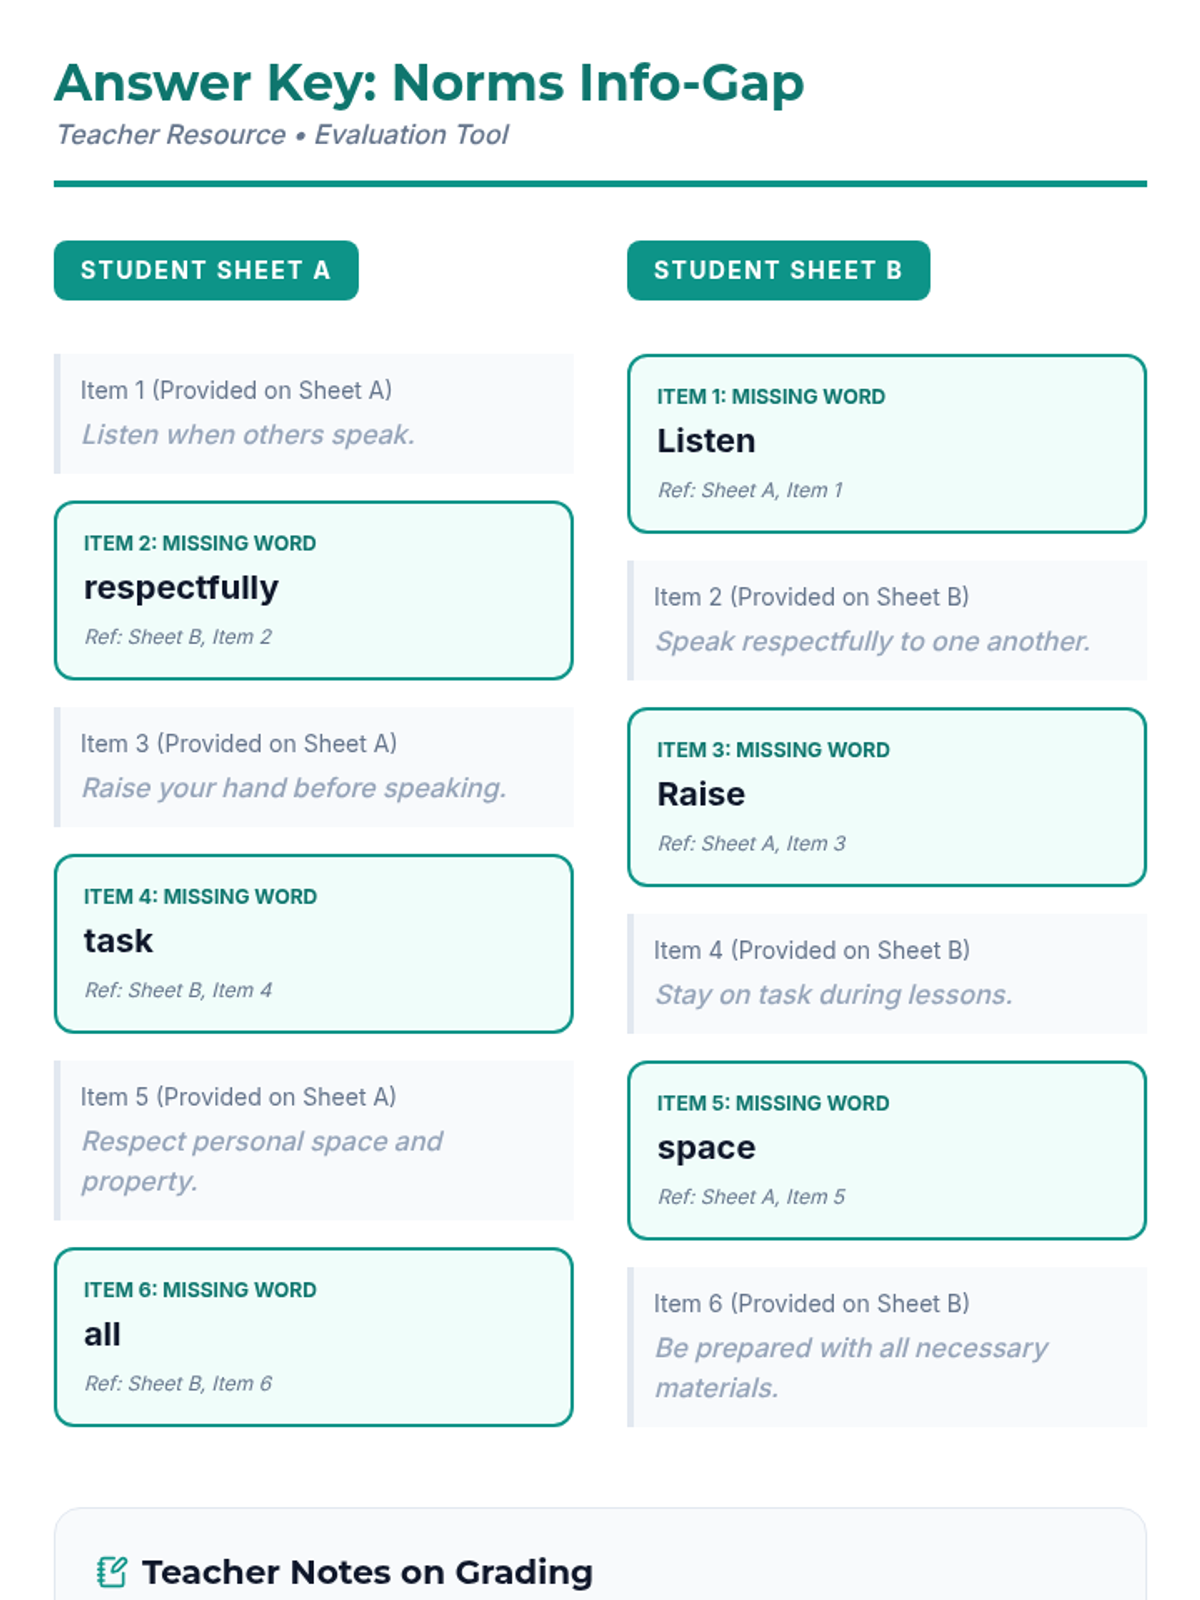Viewport: 1200px width, 1600px height.
Task: Click 'Ref: Sheet B, Item 6' reference
Action: click(x=178, y=1384)
